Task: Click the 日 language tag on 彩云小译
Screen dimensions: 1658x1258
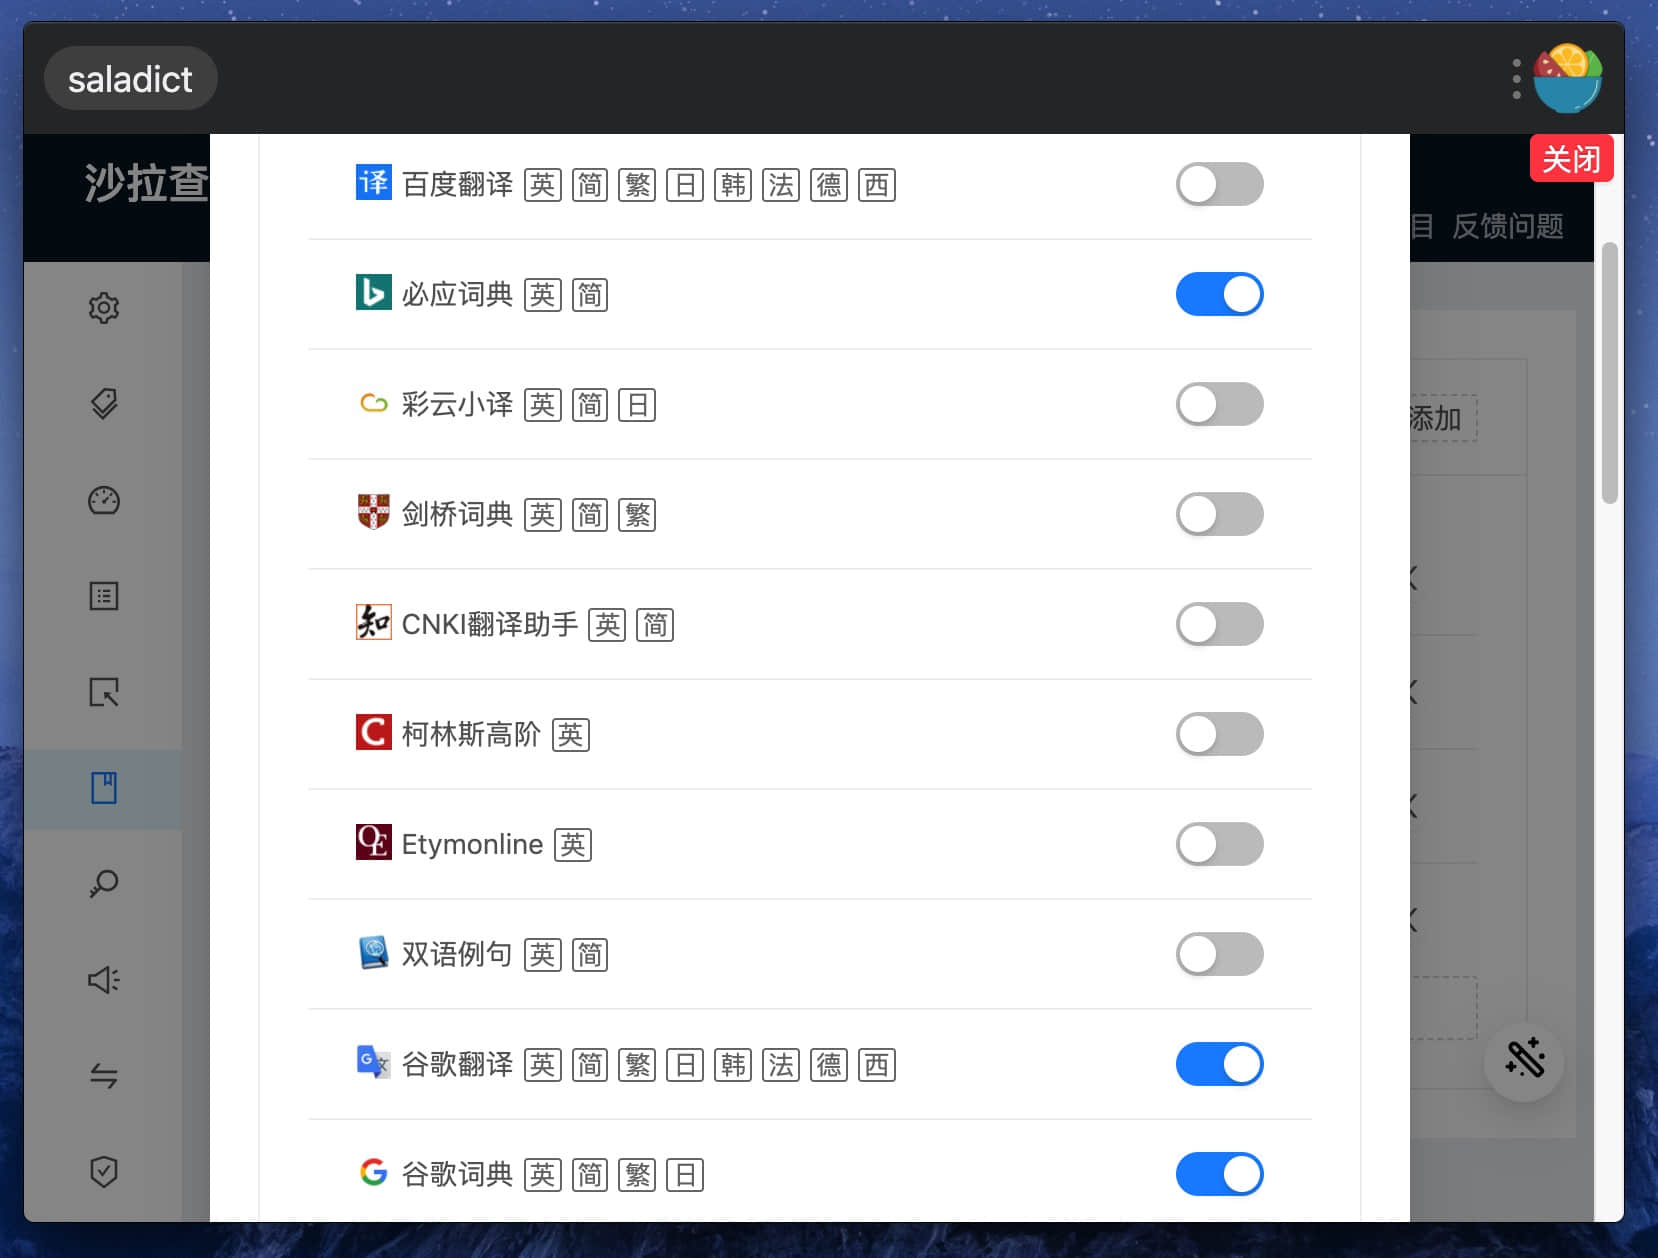Action: click(x=637, y=405)
